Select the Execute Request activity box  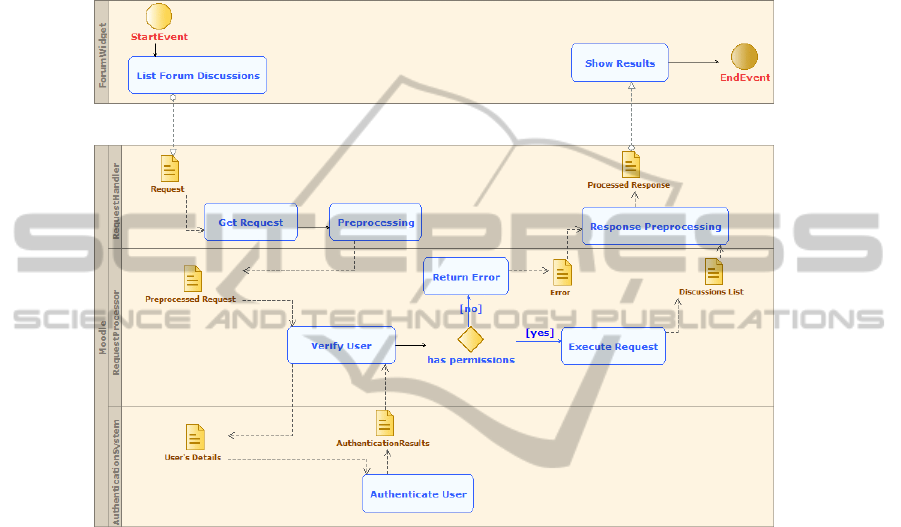click(x=613, y=346)
